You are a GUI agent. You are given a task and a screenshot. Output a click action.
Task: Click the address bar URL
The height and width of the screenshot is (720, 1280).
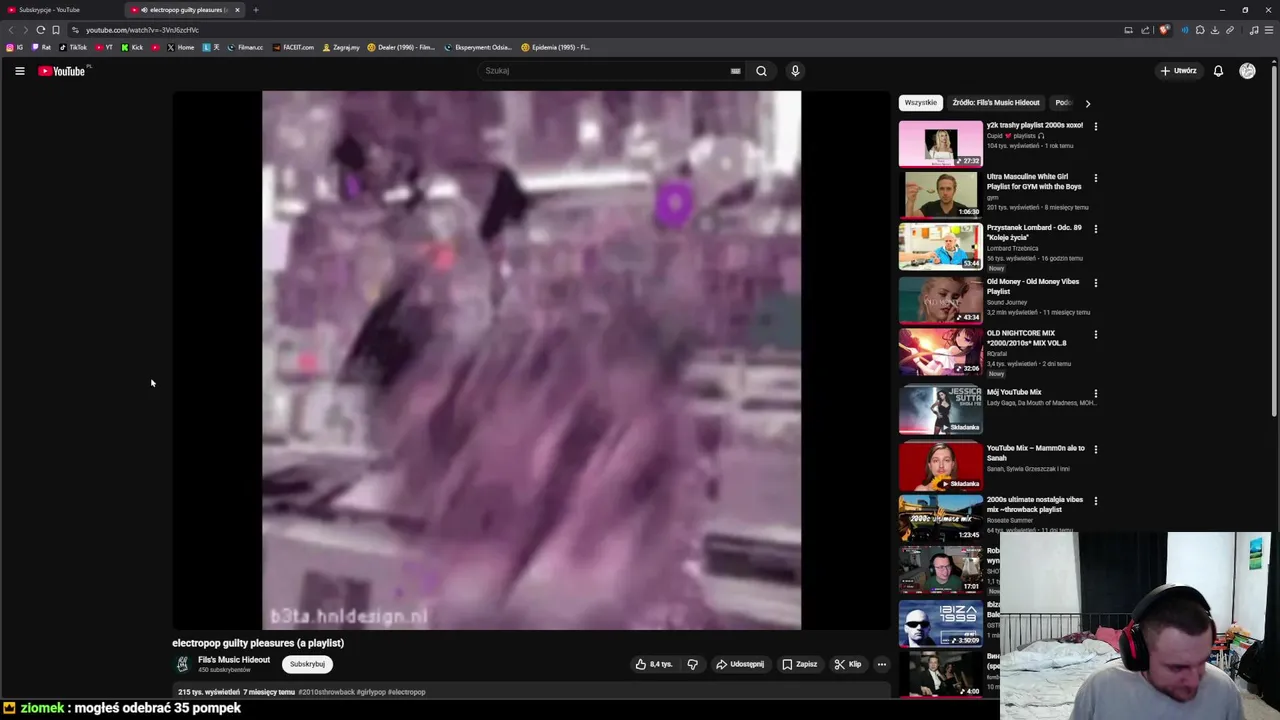click(x=142, y=30)
